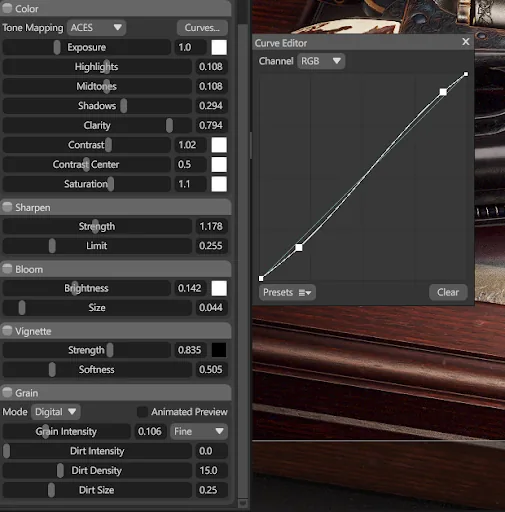Click the Vignette Softness value 0.505
The height and width of the screenshot is (512, 505).
pos(211,370)
